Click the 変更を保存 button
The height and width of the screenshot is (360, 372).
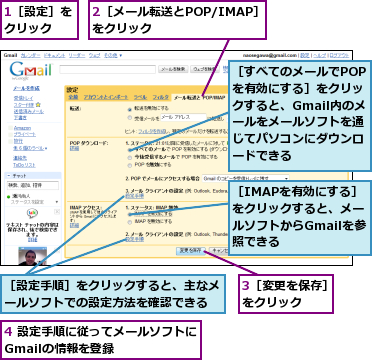point(191,251)
